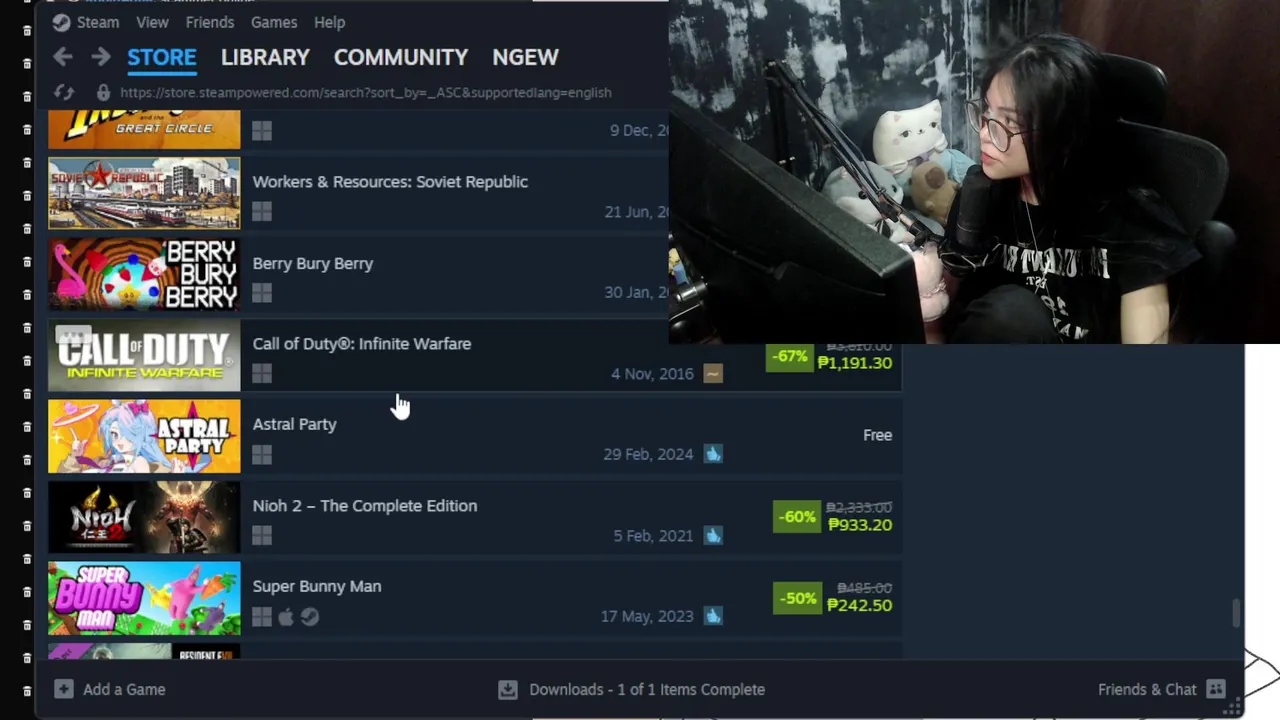This screenshot has width=1280, height=720.
Task: Click Windows icon under Workers & Resources
Action: (262, 211)
